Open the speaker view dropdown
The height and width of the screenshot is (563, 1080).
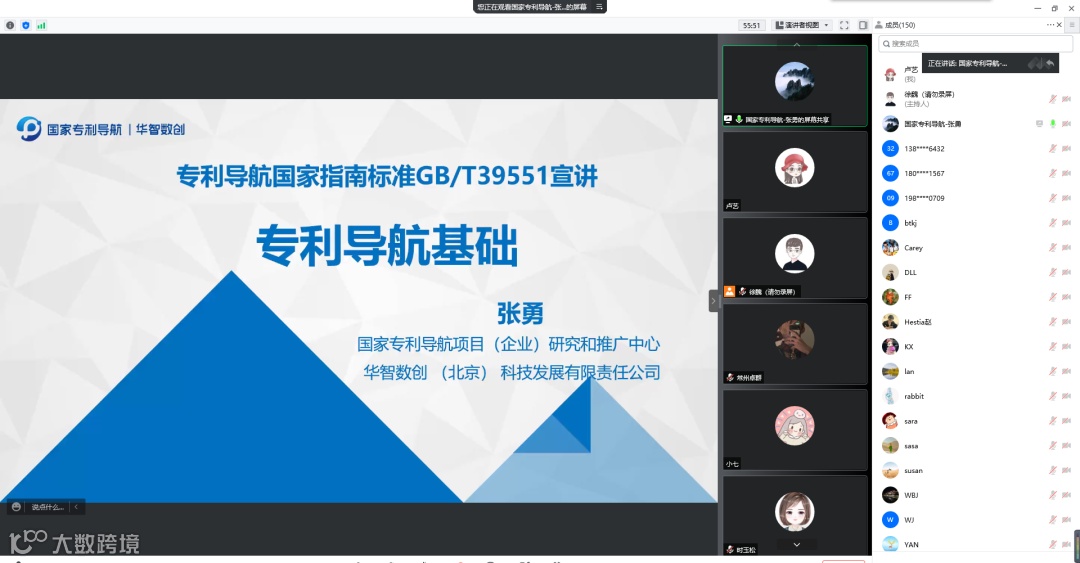(x=802, y=25)
